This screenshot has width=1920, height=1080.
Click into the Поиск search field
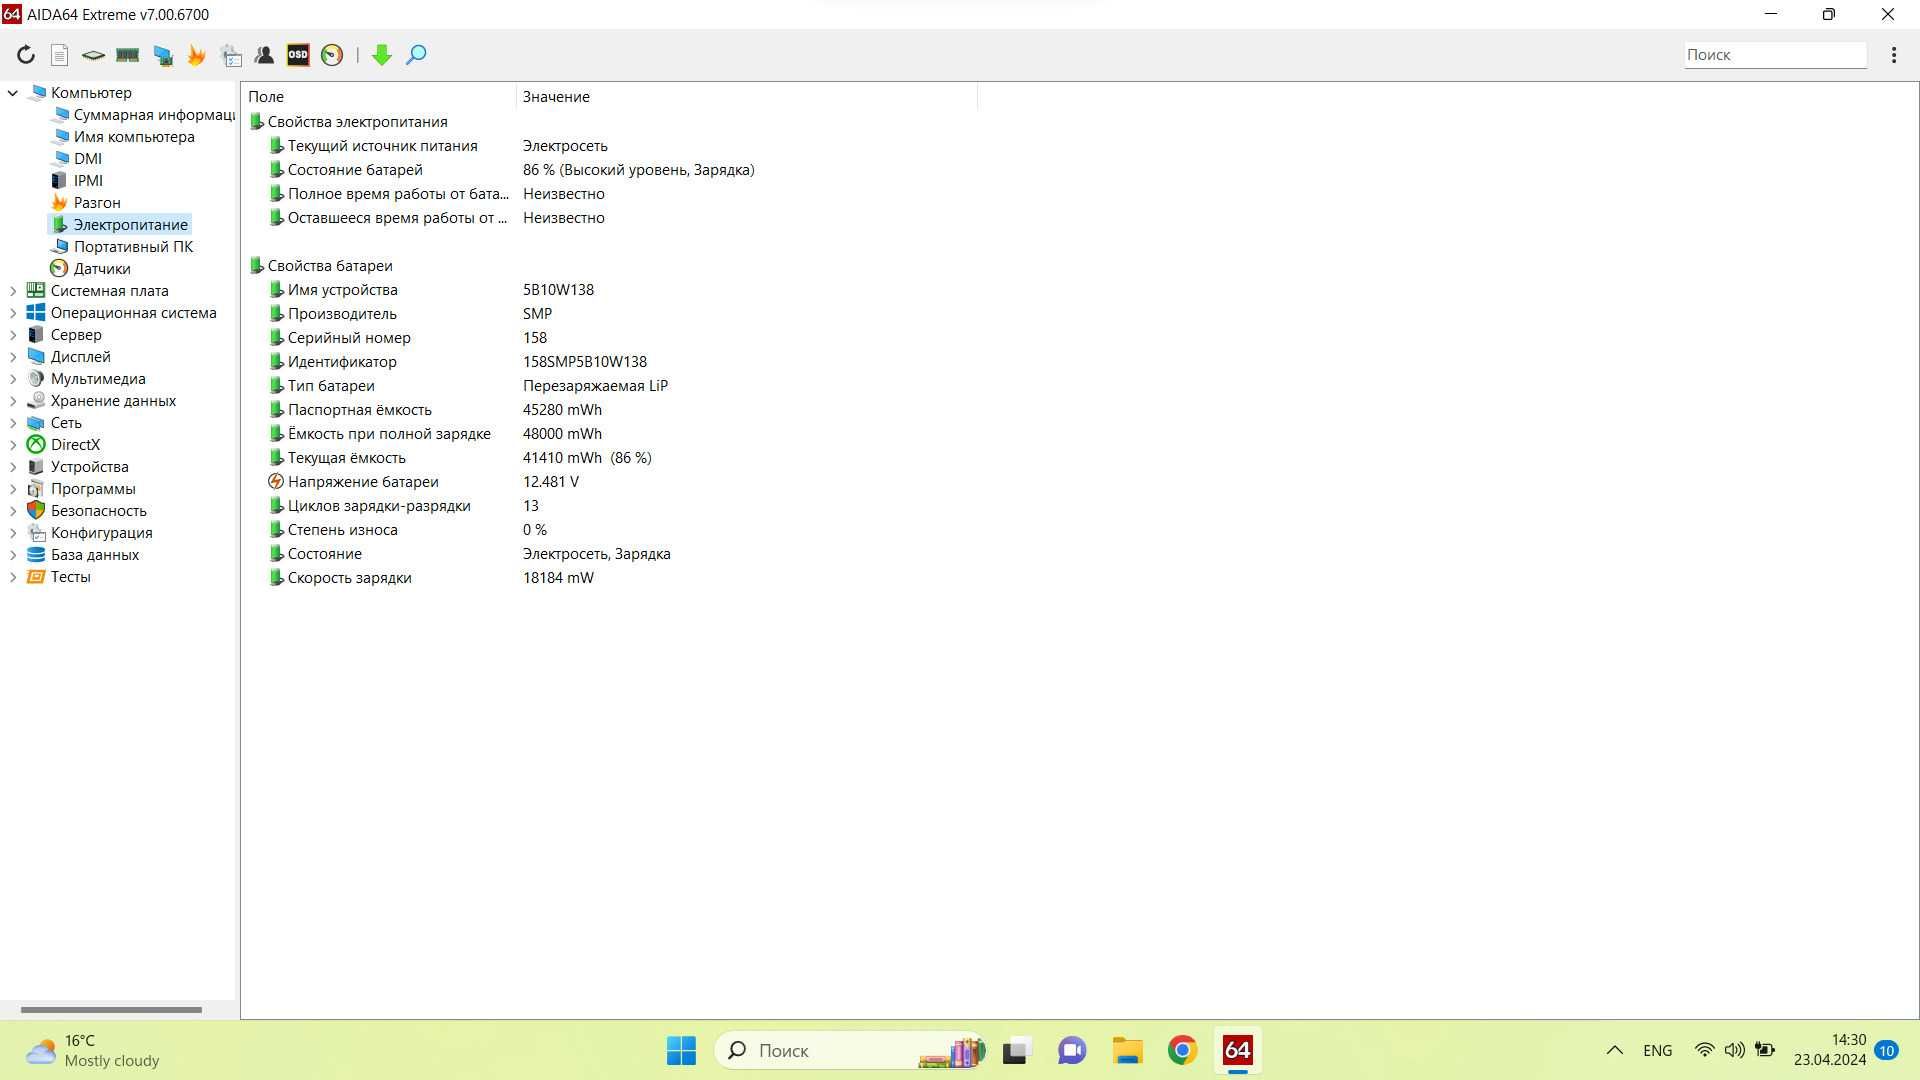pos(1775,55)
